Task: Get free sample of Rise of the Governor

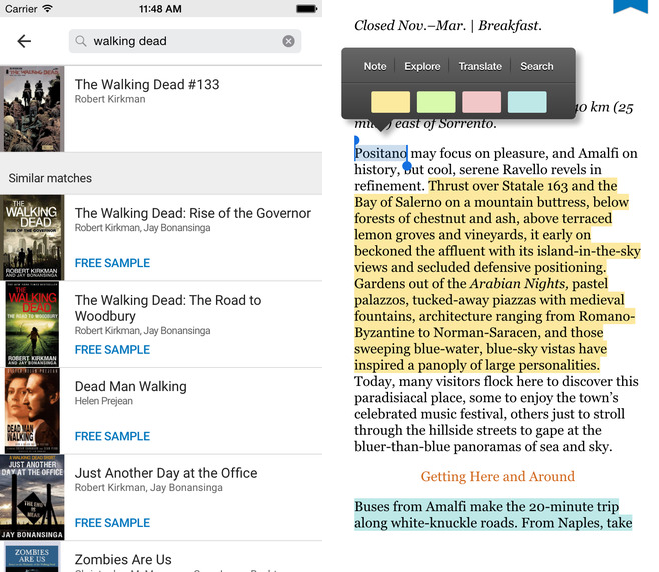Action: (x=112, y=263)
